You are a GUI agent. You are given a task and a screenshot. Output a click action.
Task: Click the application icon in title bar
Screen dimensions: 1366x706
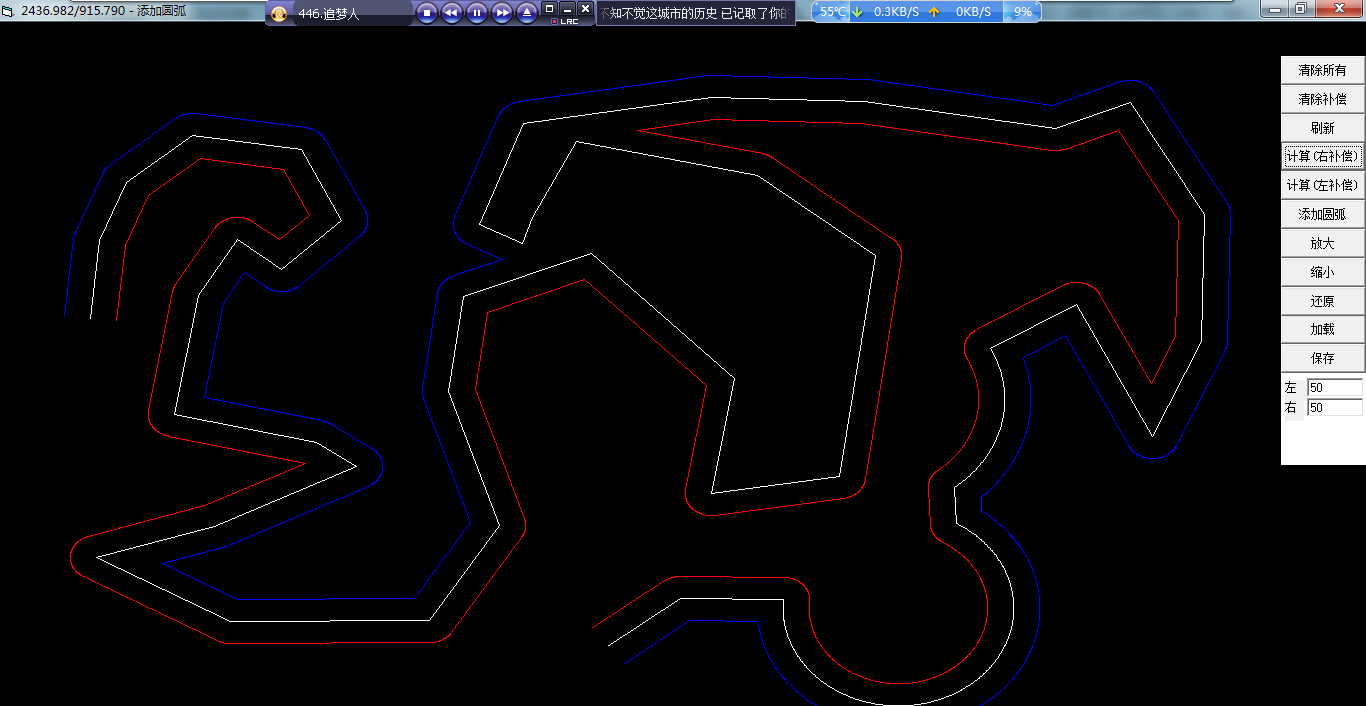tap(8, 12)
